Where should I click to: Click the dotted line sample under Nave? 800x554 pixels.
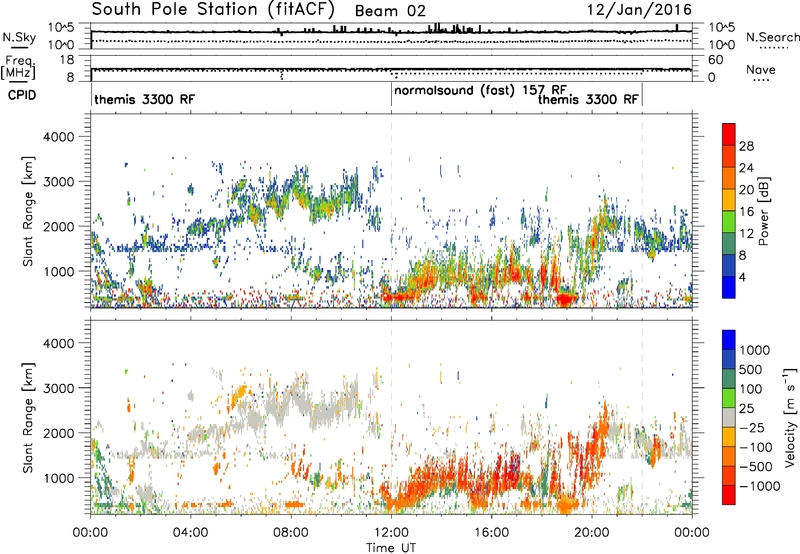[761, 80]
